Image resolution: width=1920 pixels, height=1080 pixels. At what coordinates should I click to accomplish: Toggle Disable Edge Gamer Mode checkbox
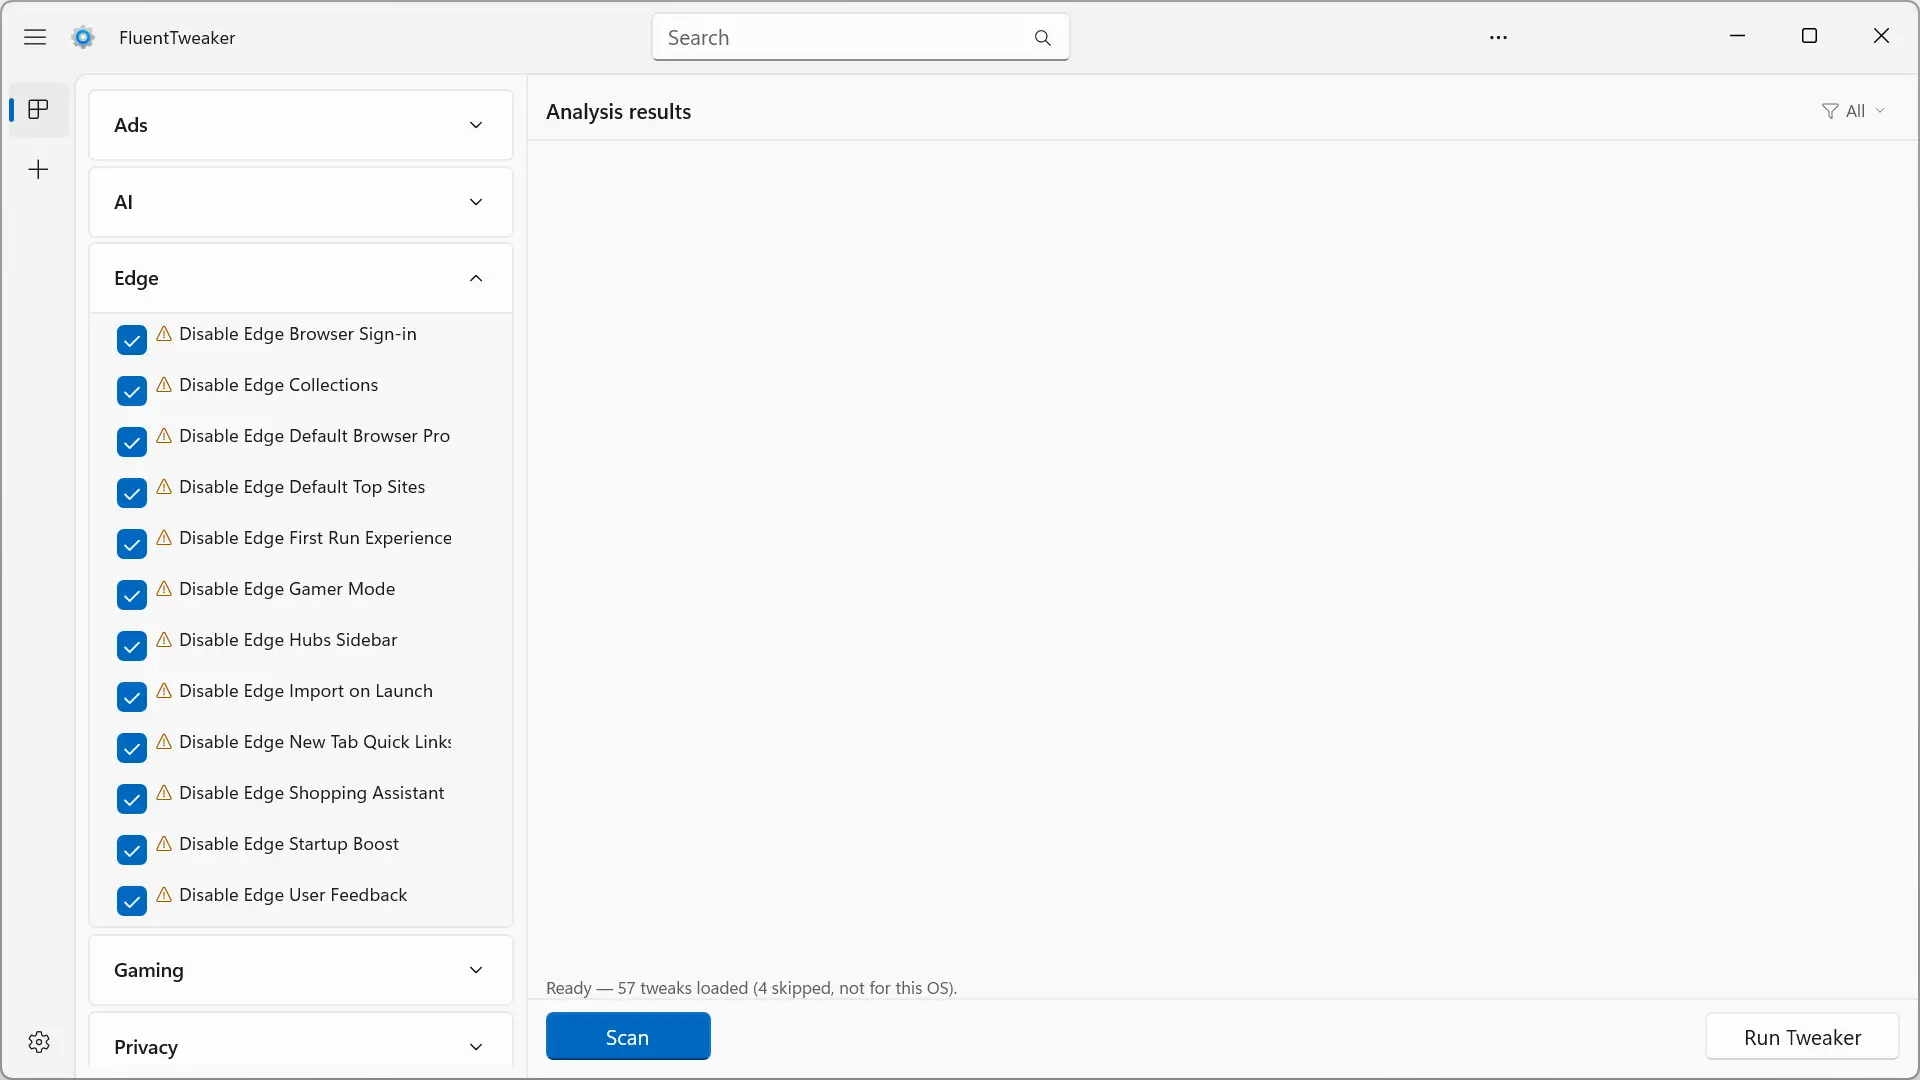click(132, 595)
